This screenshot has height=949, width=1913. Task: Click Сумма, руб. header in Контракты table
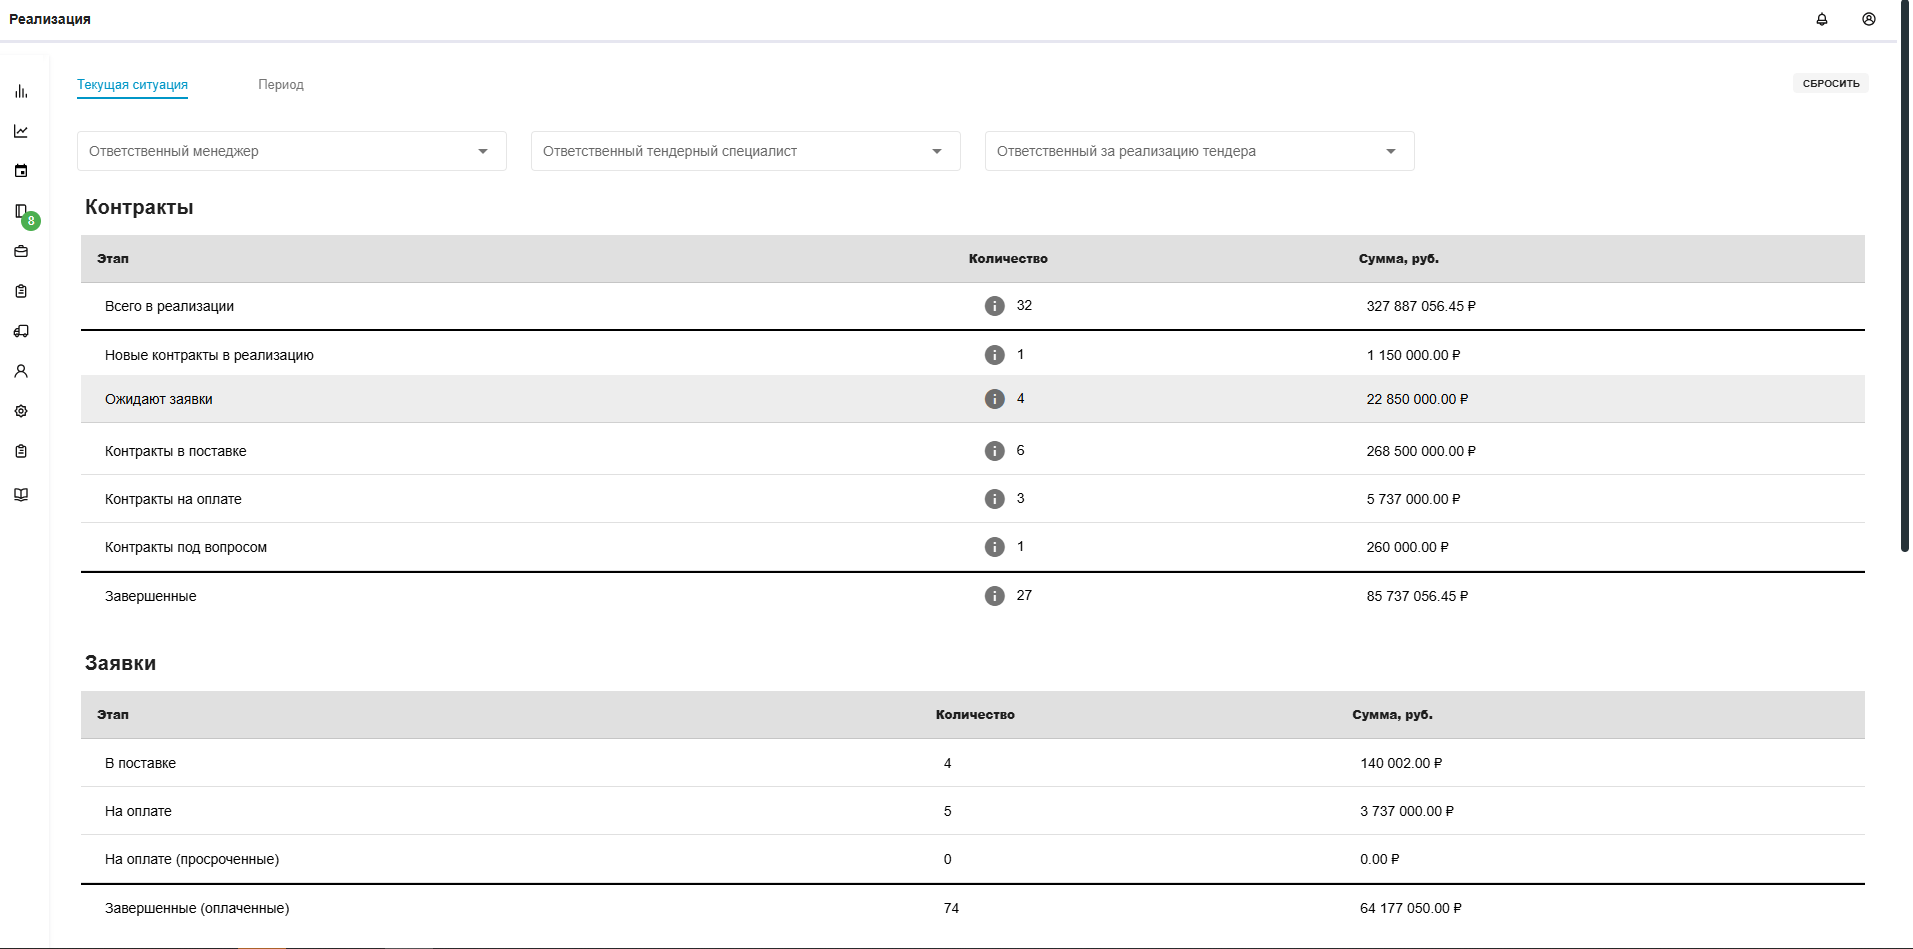tap(1398, 259)
